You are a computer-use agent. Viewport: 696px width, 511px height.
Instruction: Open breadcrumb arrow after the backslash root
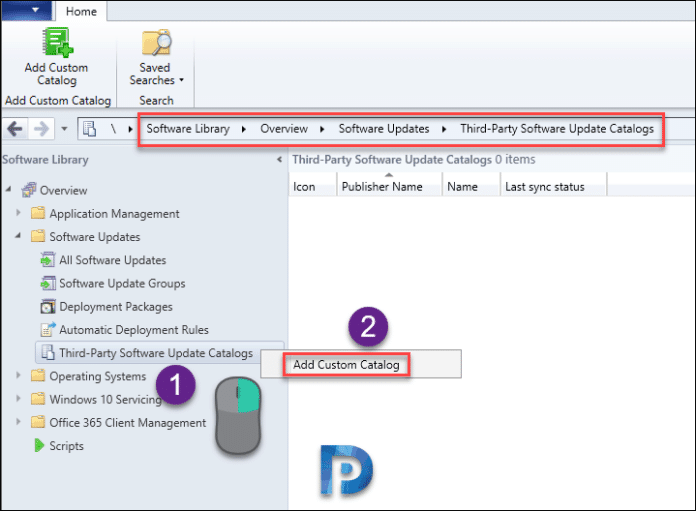pyautogui.click(x=130, y=129)
